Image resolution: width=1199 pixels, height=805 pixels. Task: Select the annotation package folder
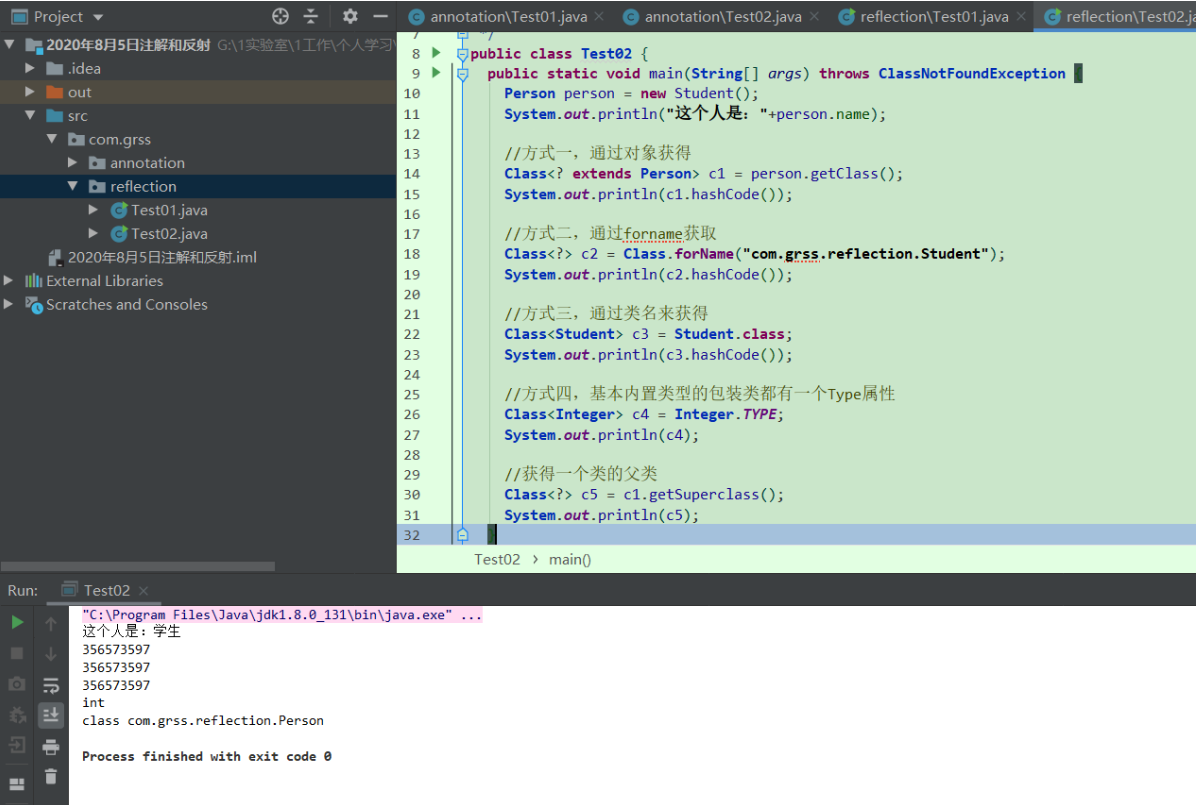(148, 163)
